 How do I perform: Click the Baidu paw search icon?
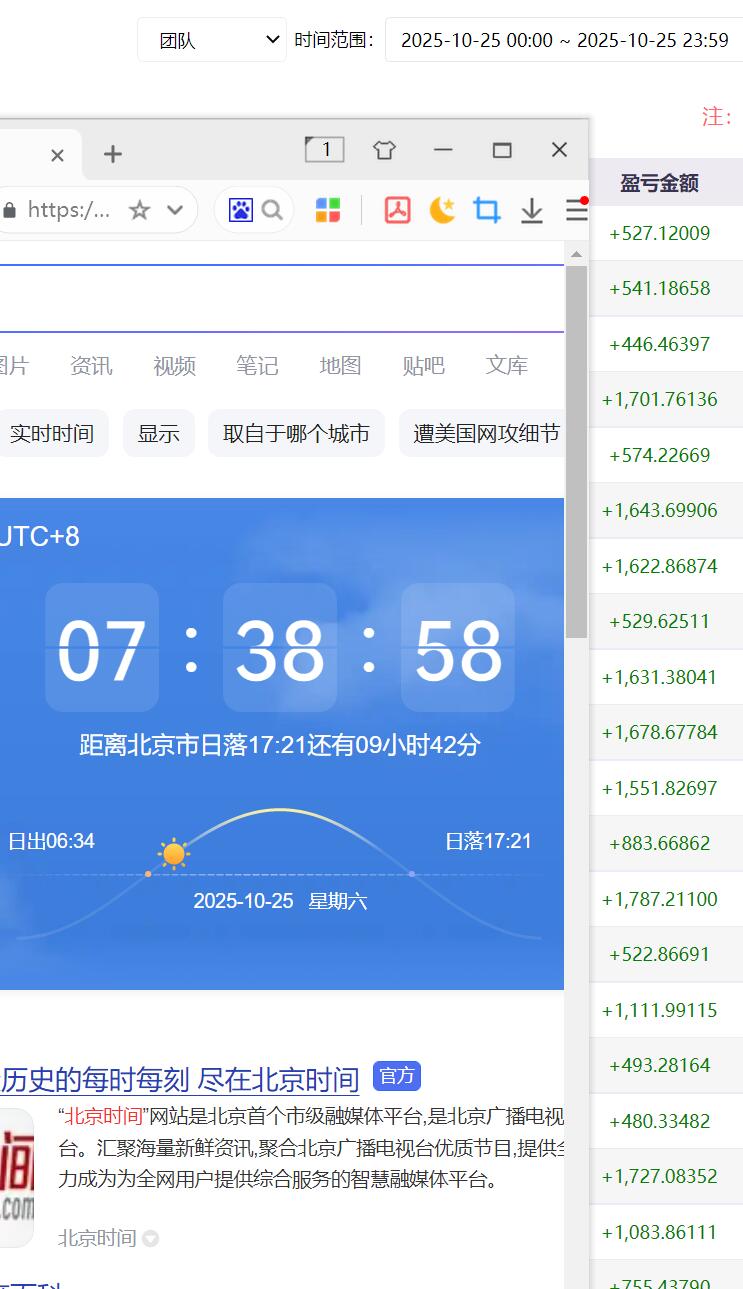click(241, 210)
